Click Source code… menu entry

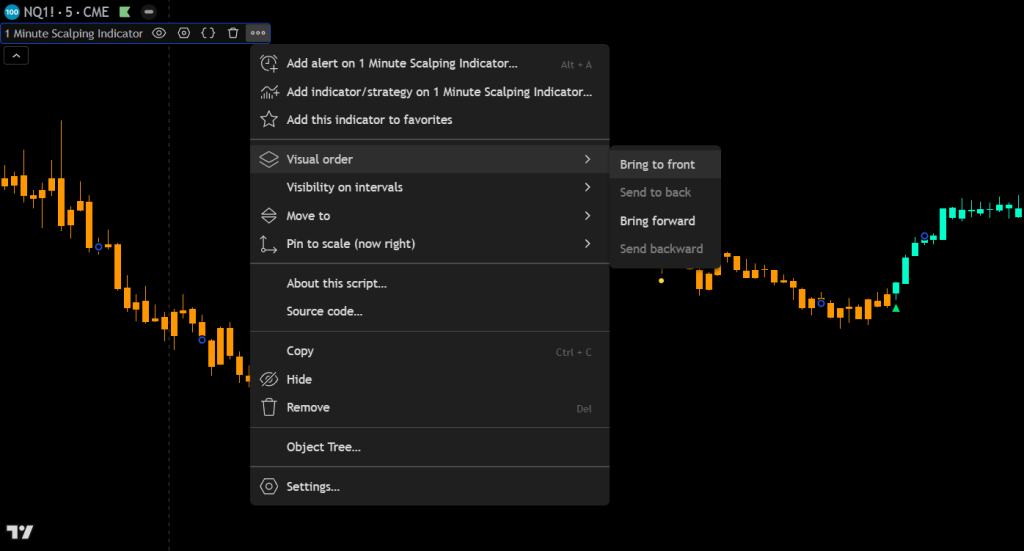point(324,311)
